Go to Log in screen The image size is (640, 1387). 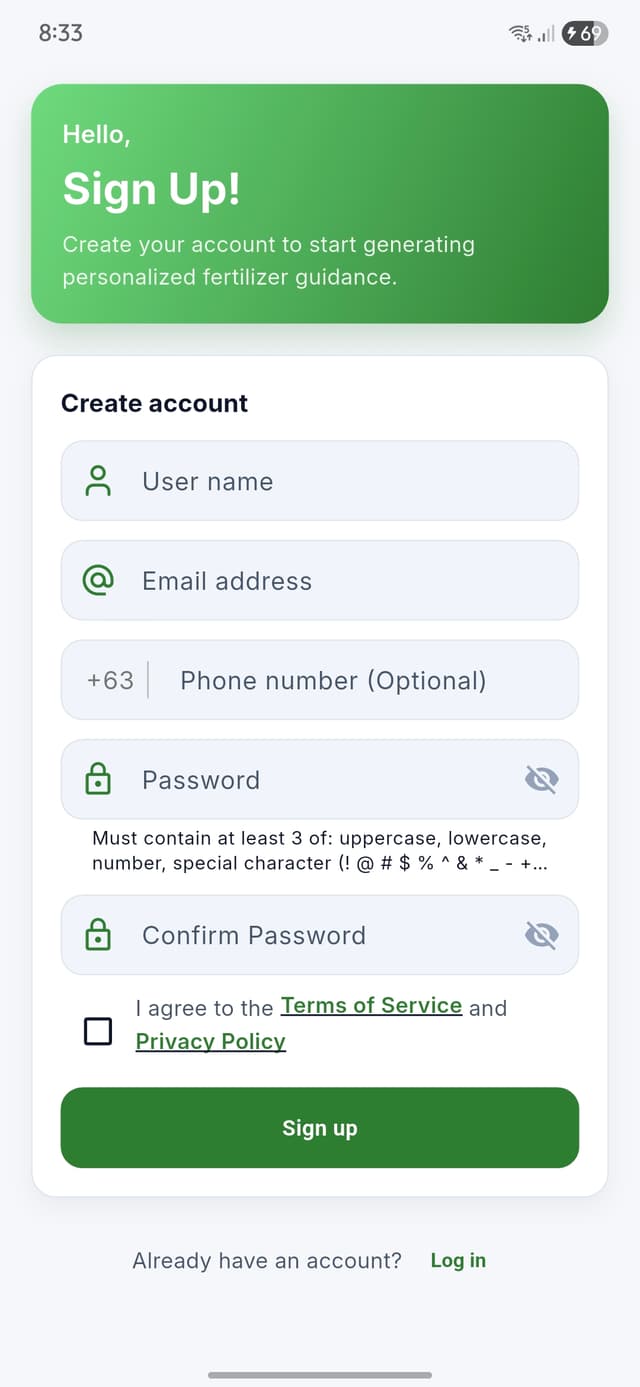458,1260
